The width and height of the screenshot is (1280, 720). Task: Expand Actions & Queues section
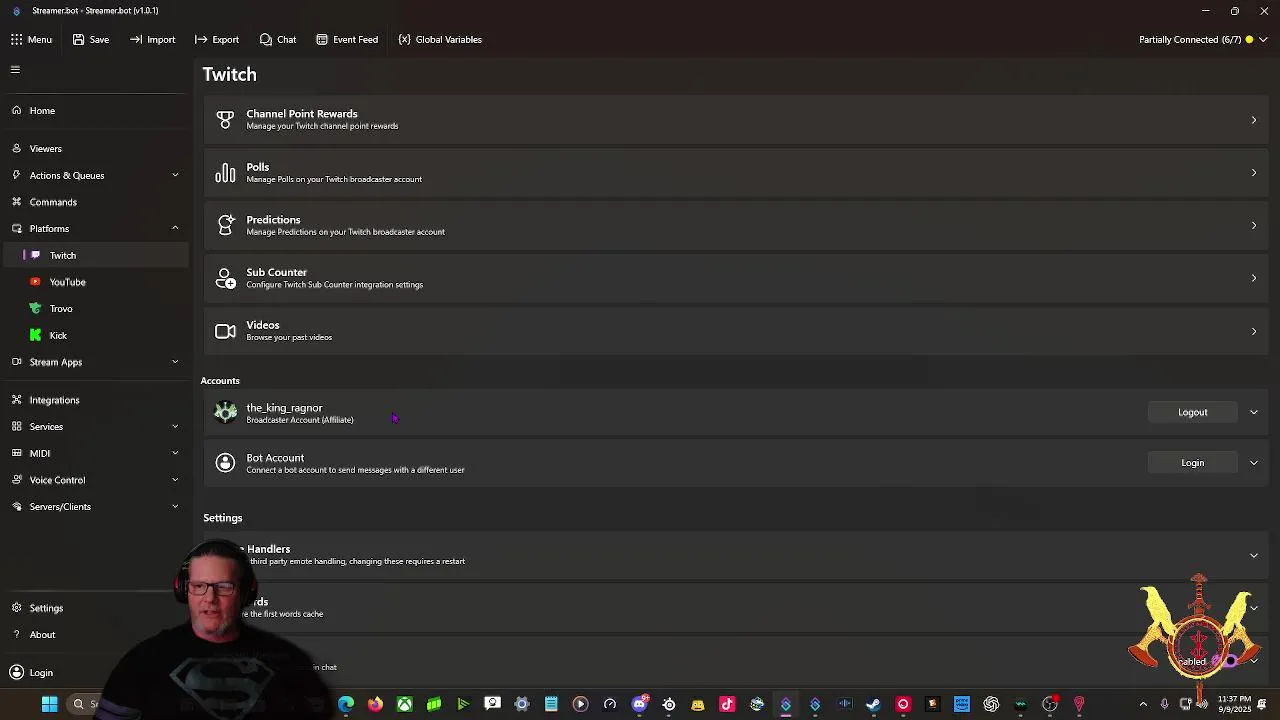coord(95,175)
